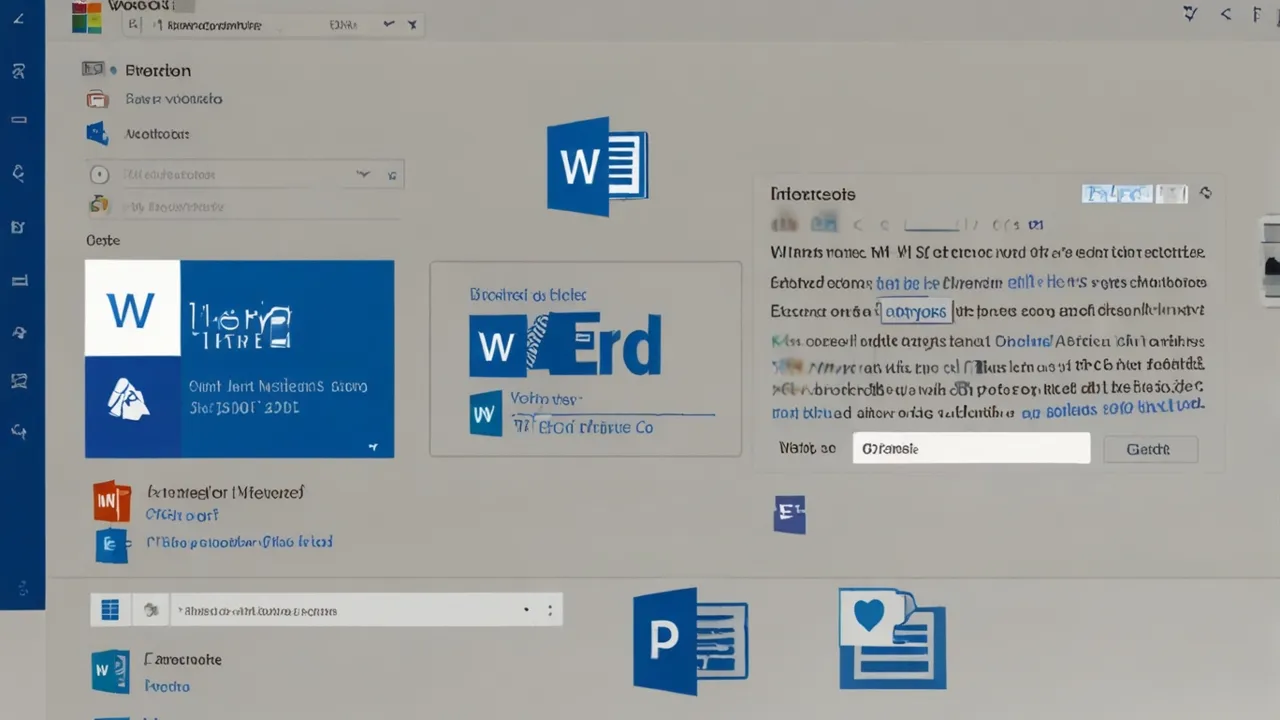Click the colorful Microsoft logo at top left
The width and height of the screenshot is (1280, 720).
click(x=87, y=17)
